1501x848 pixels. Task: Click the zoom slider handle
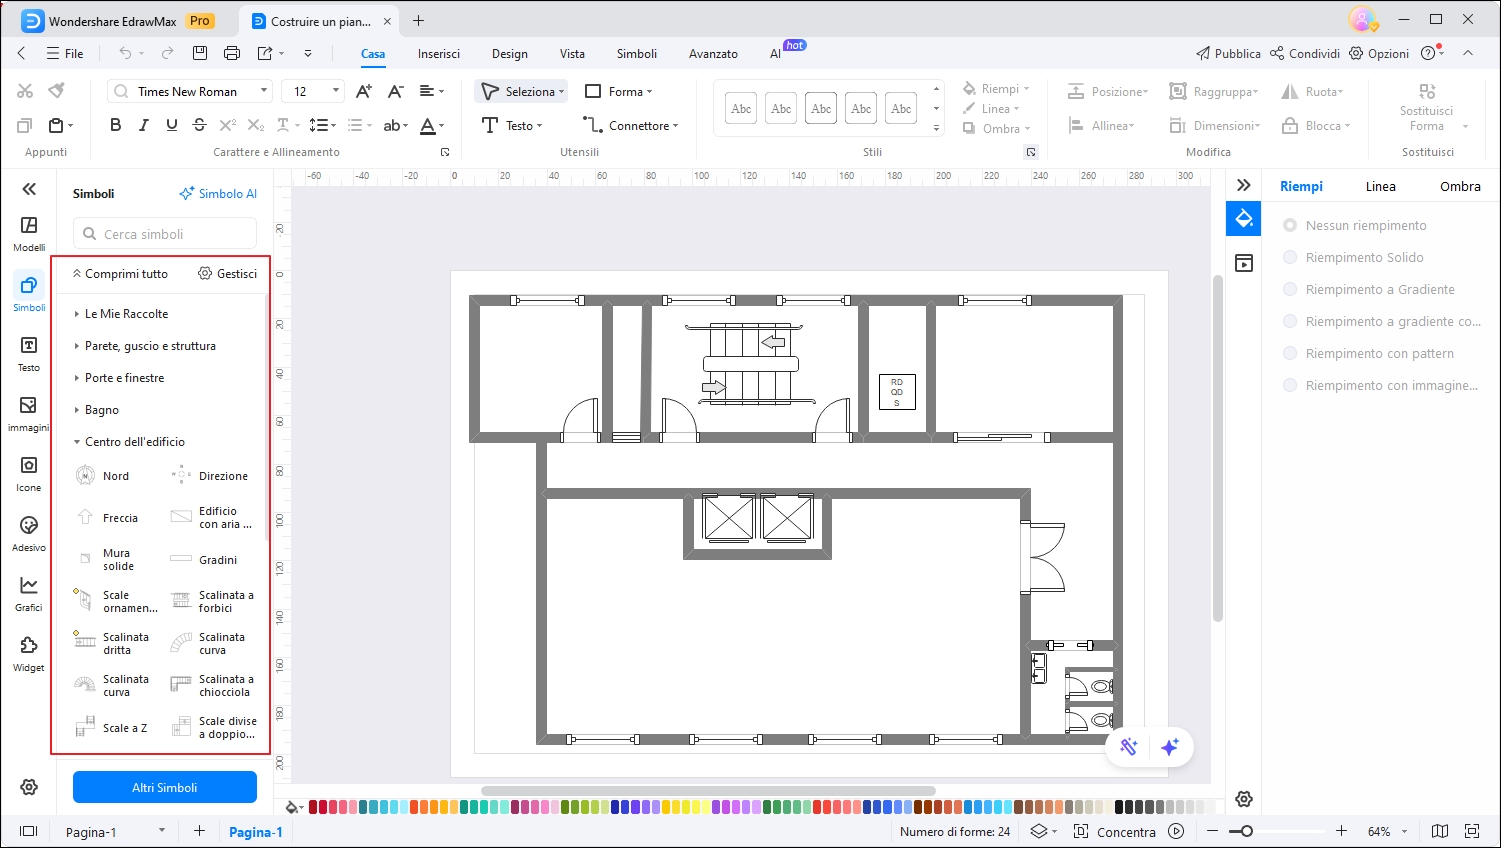point(1246,831)
